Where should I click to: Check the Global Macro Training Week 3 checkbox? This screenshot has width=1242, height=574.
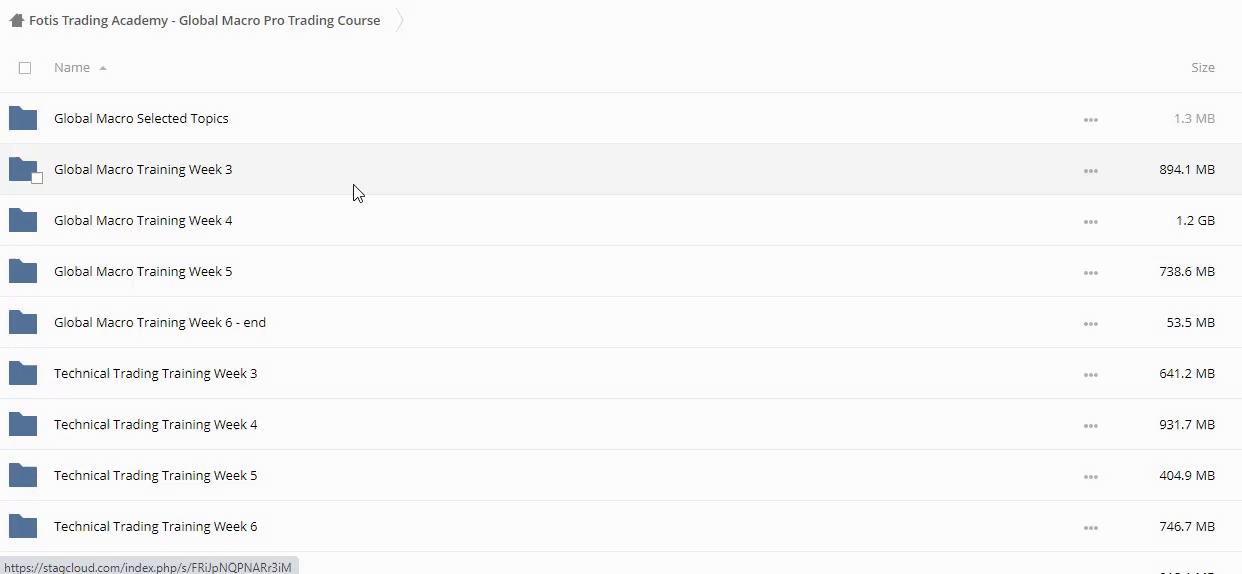click(37, 179)
